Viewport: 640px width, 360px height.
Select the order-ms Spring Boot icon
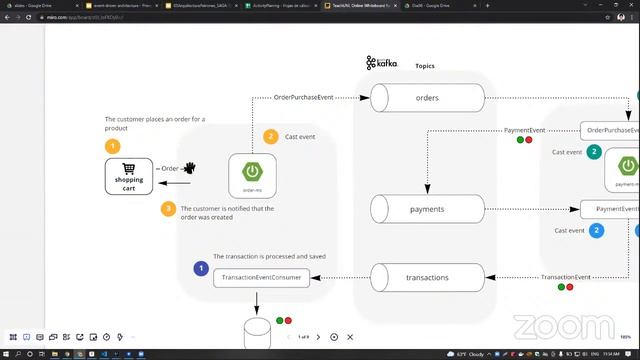[252, 172]
